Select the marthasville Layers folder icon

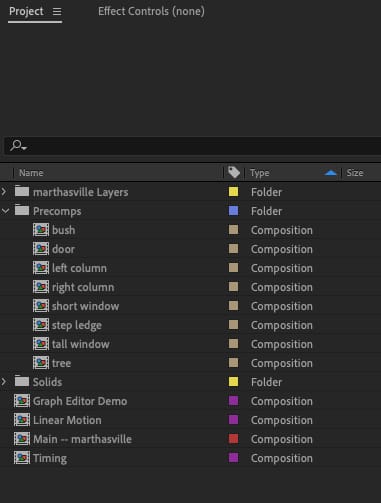click(22, 191)
